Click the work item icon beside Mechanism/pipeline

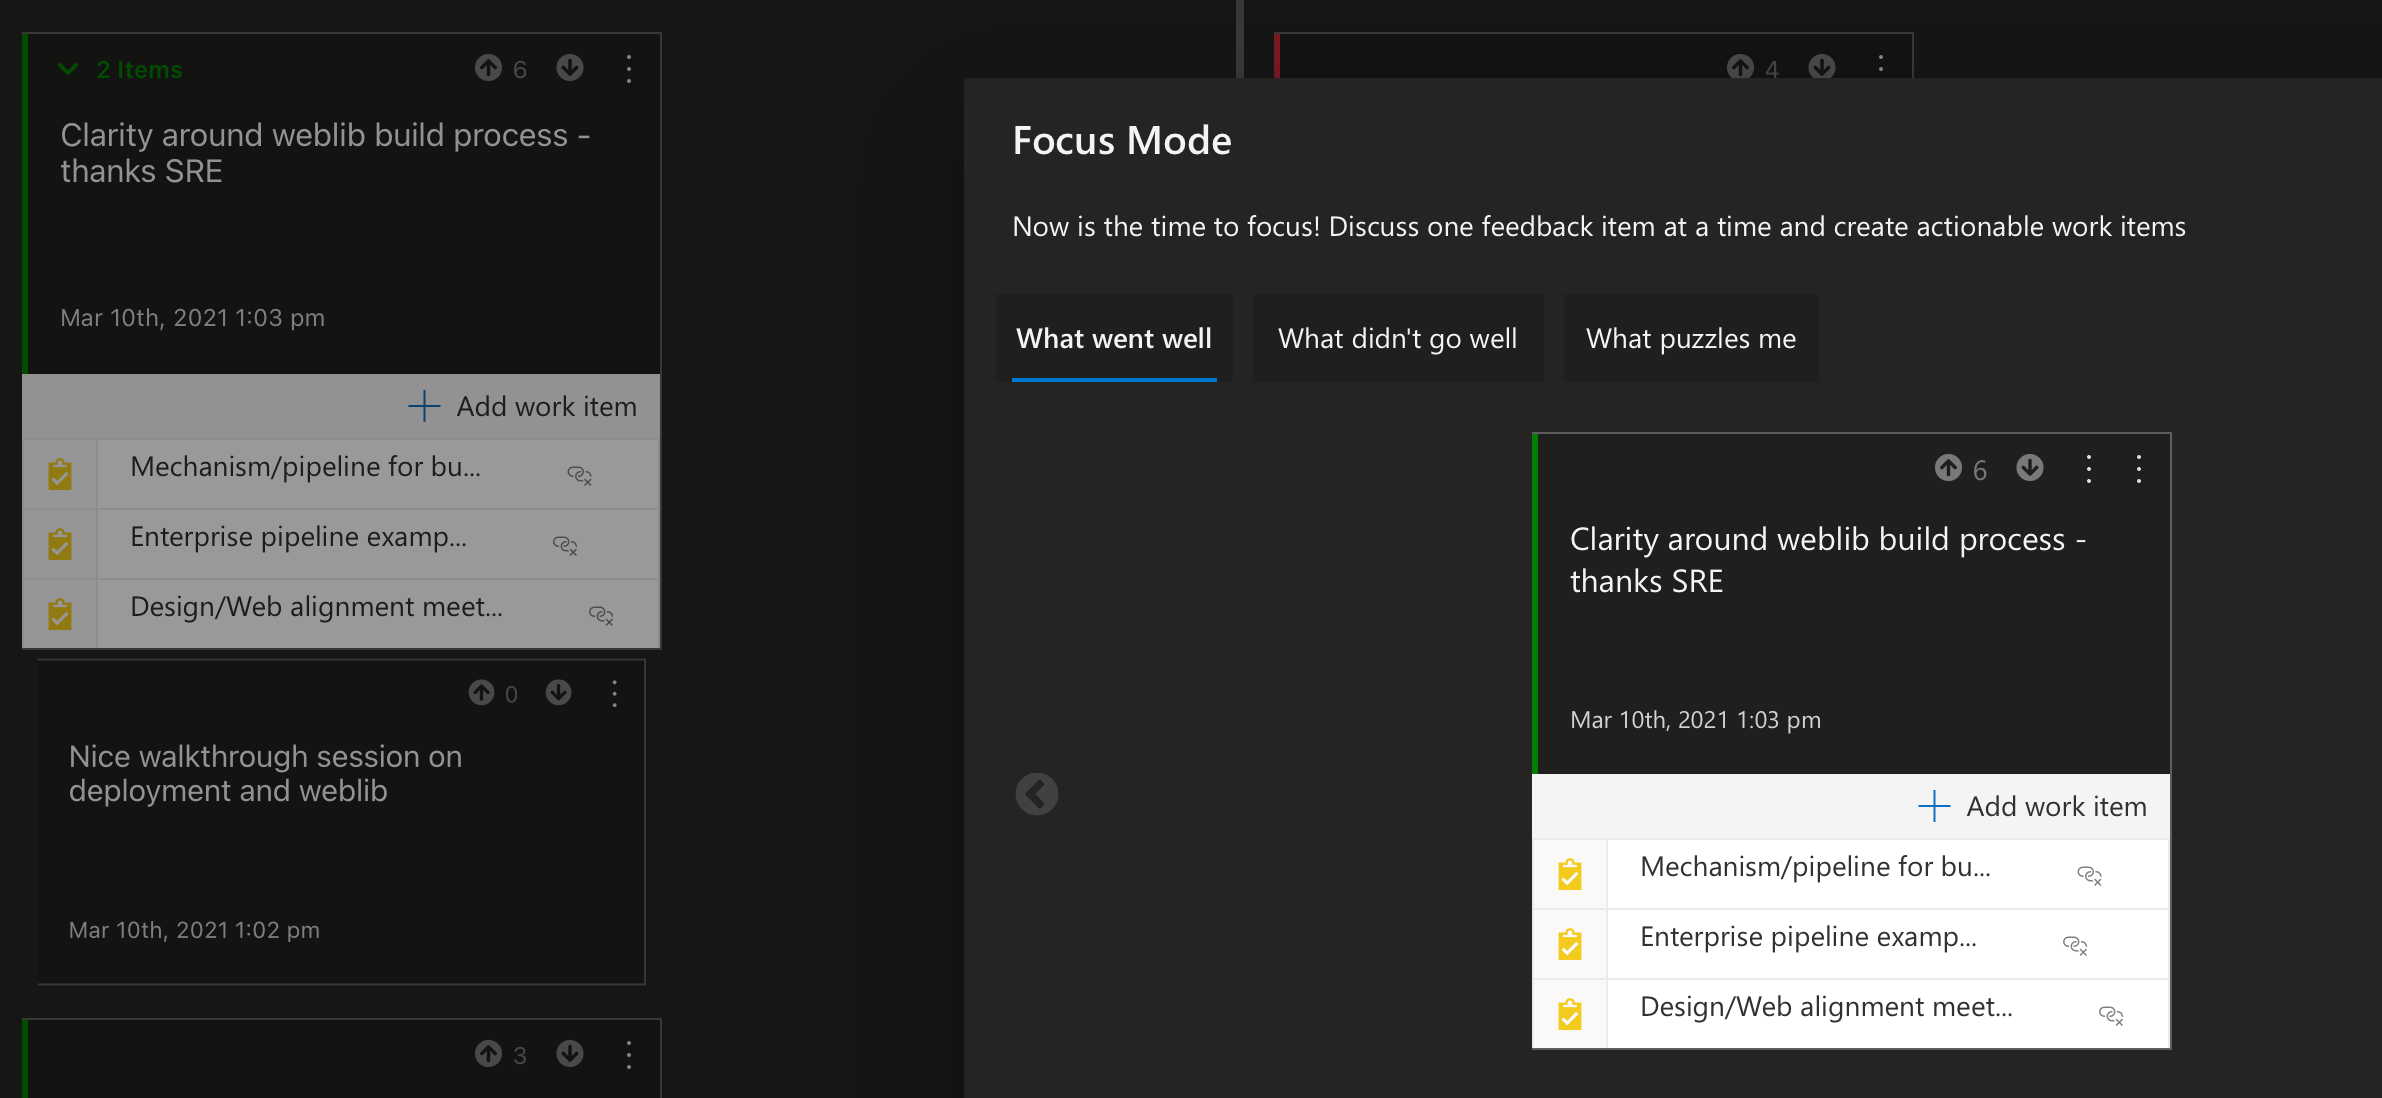click(x=59, y=473)
